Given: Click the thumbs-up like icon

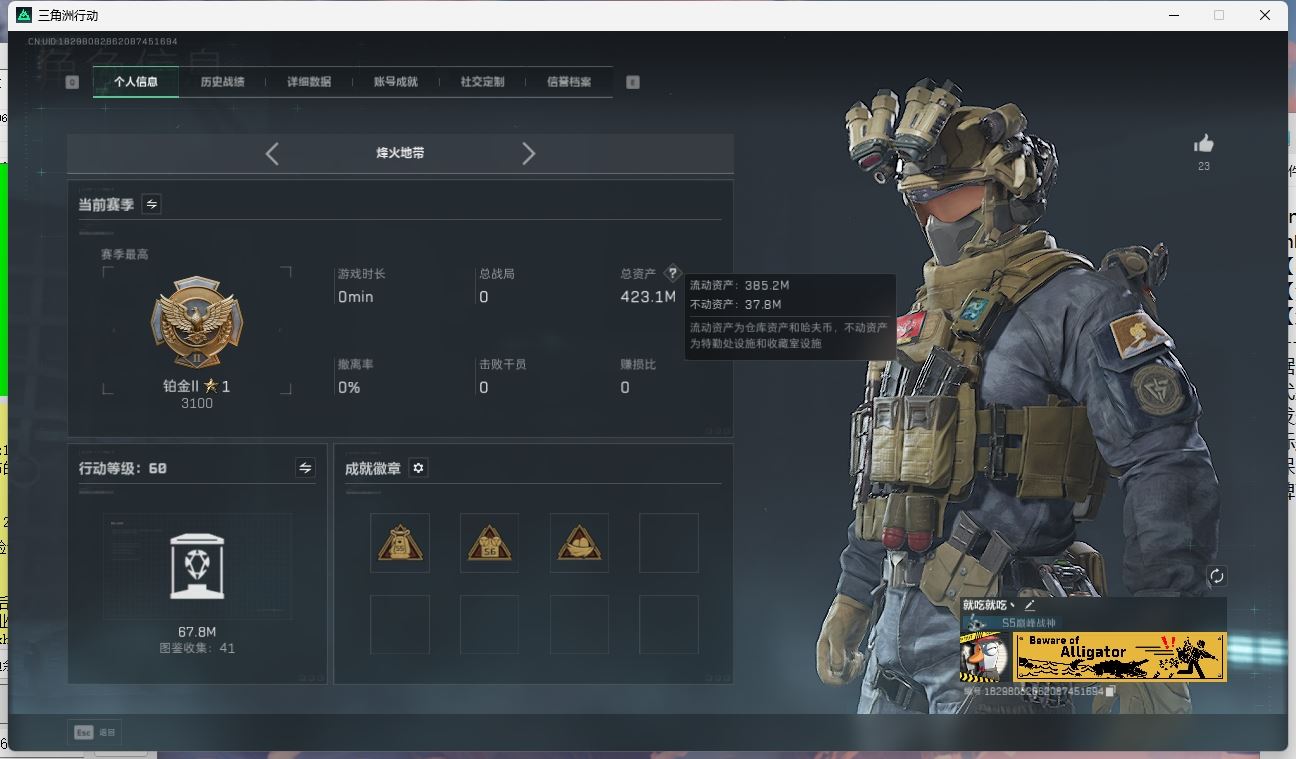Looking at the screenshot, I should (1204, 144).
